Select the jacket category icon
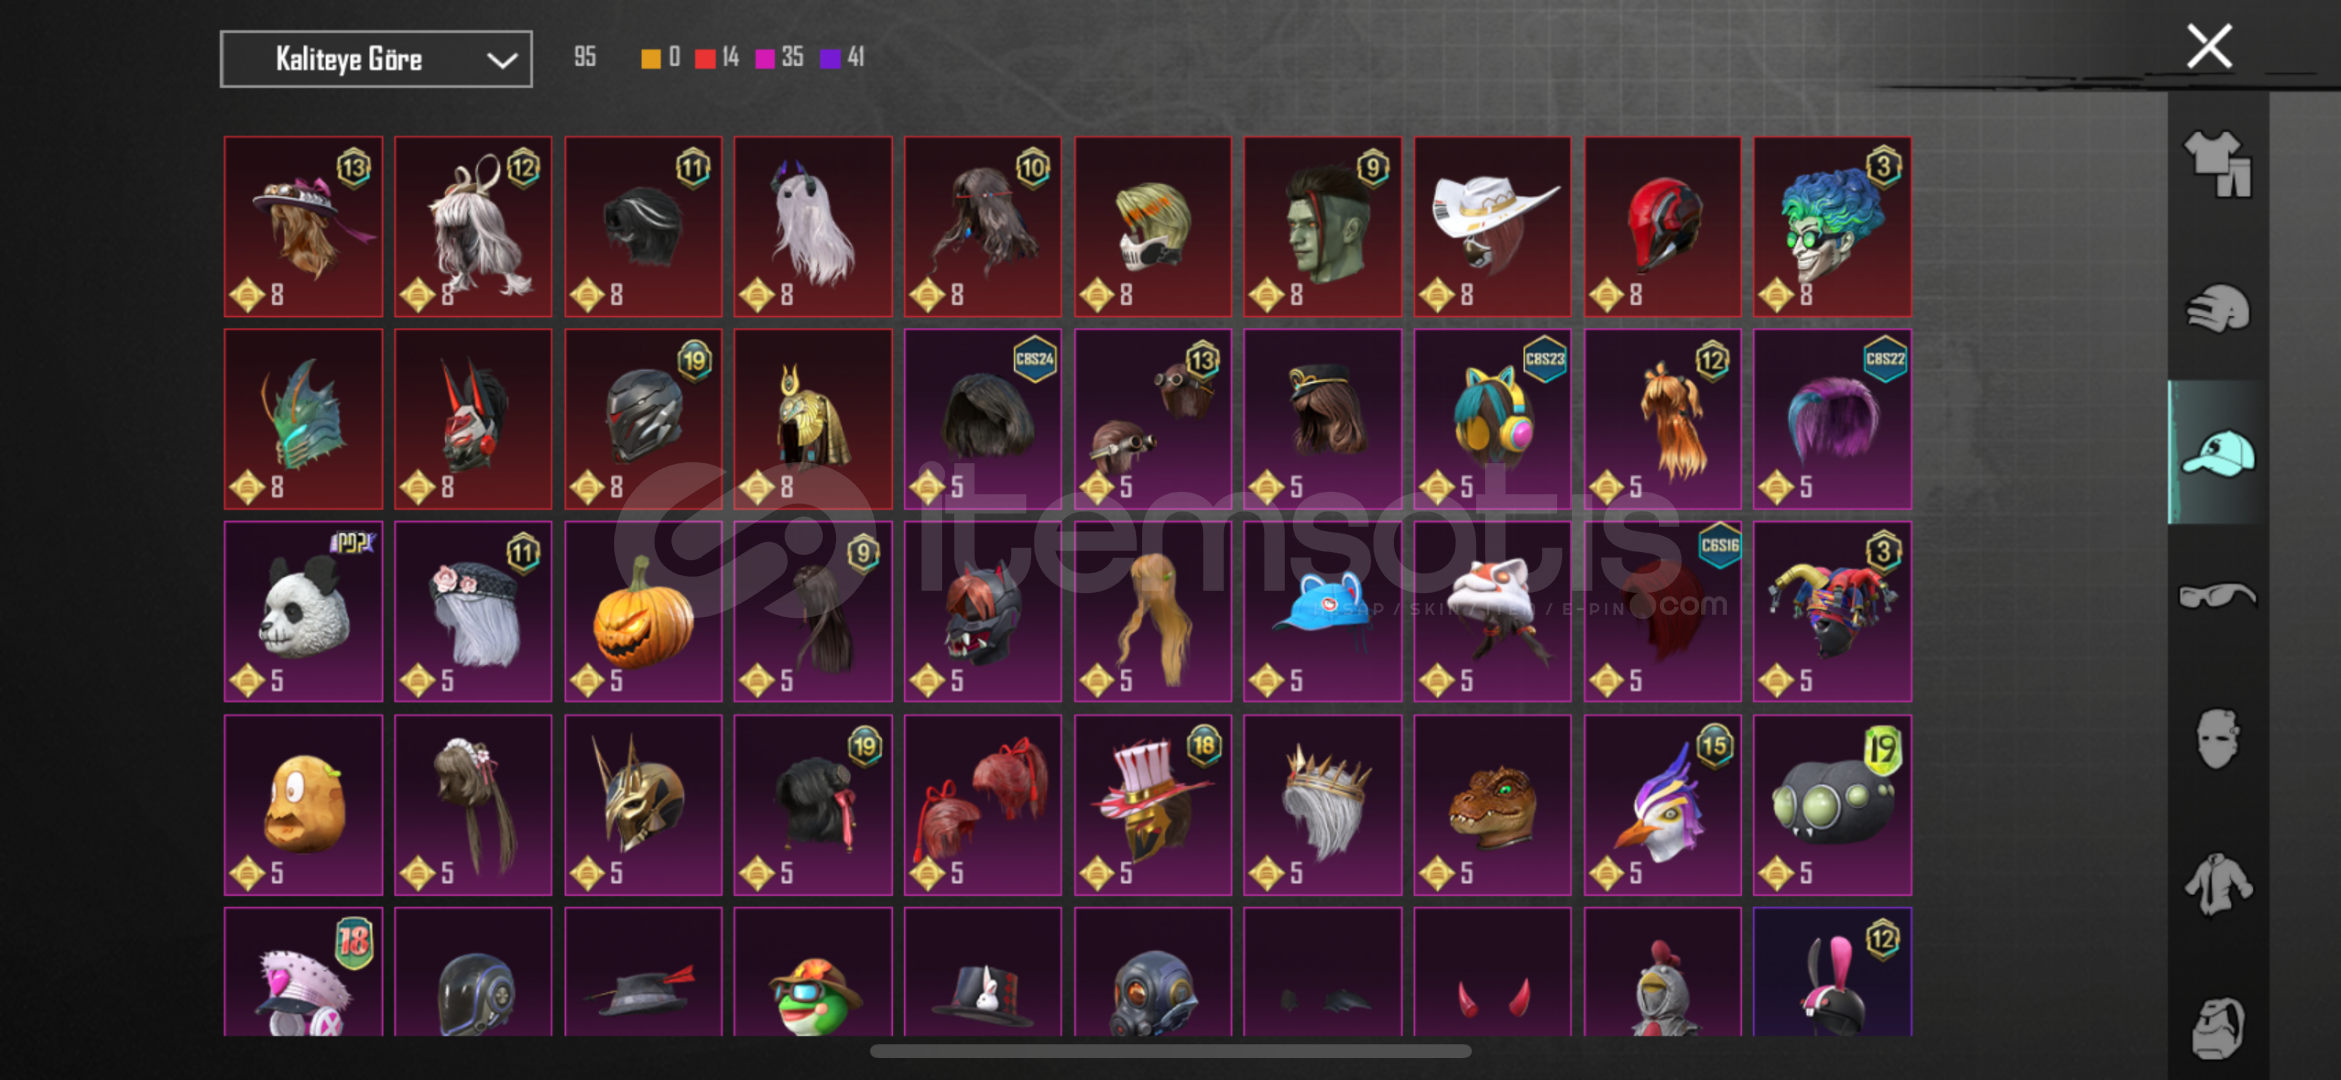2341x1080 pixels. point(2217,884)
